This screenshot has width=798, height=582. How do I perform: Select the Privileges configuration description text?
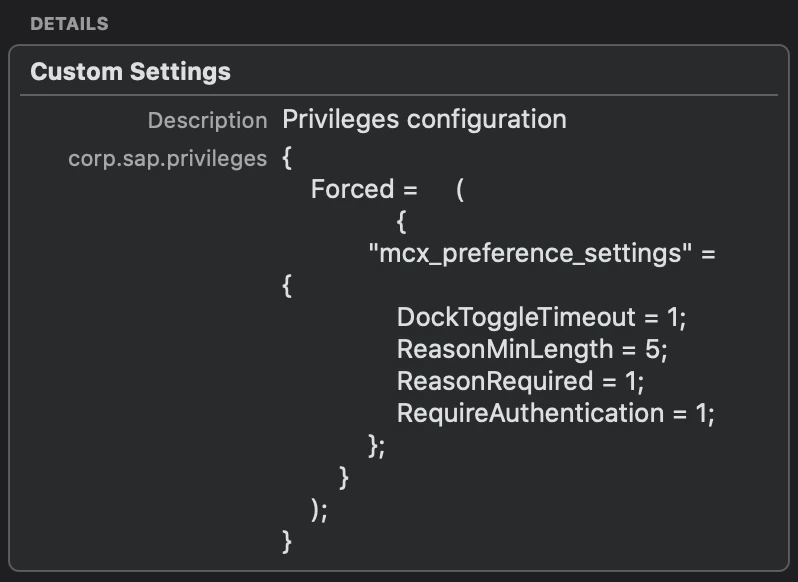click(424, 120)
